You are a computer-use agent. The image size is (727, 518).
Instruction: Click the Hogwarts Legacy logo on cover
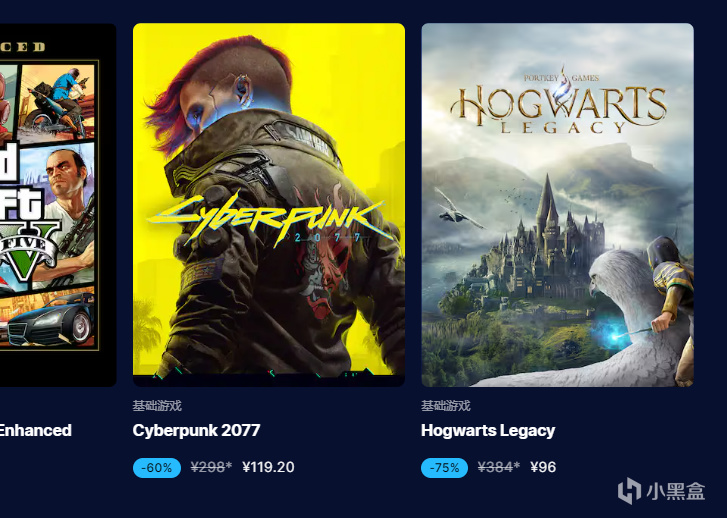point(558,109)
